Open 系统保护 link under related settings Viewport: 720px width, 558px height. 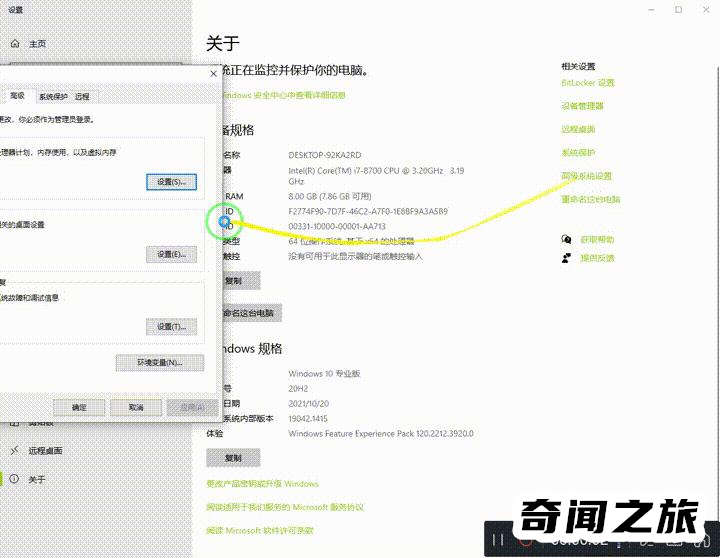(578, 152)
